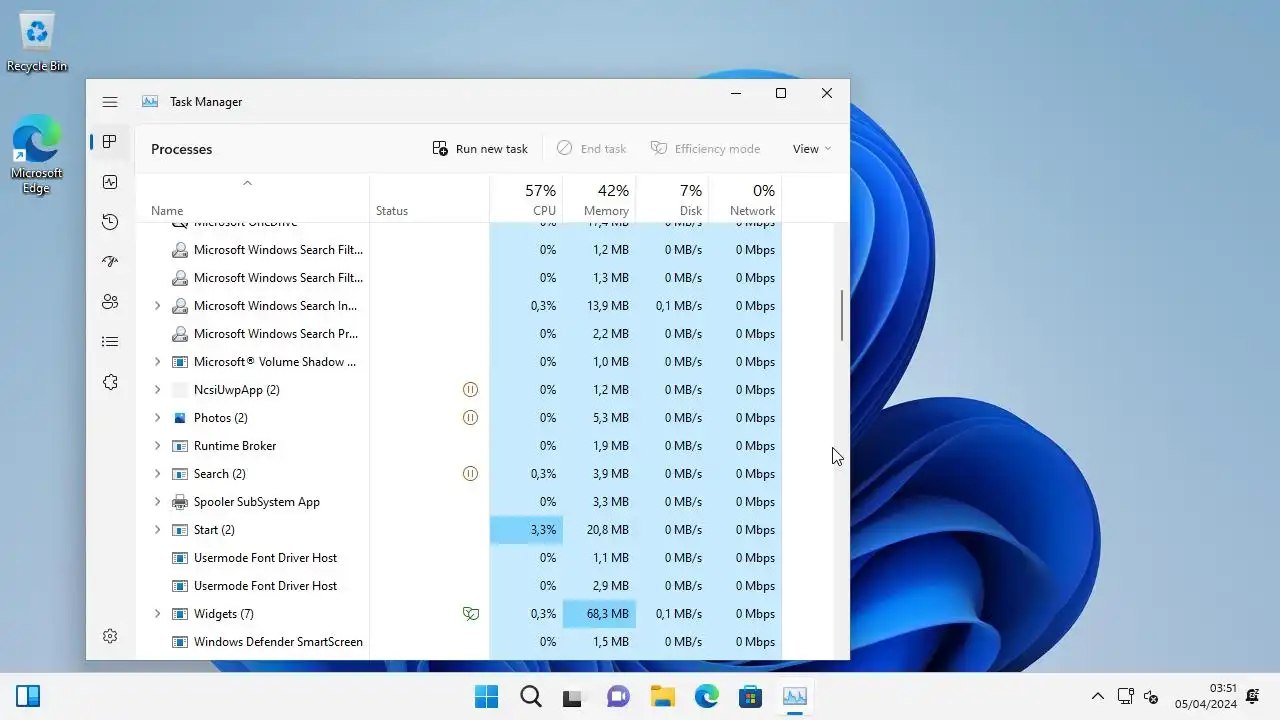Expand the Widgets (7) process group
The image size is (1280, 720).
pyautogui.click(x=157, y=614)
